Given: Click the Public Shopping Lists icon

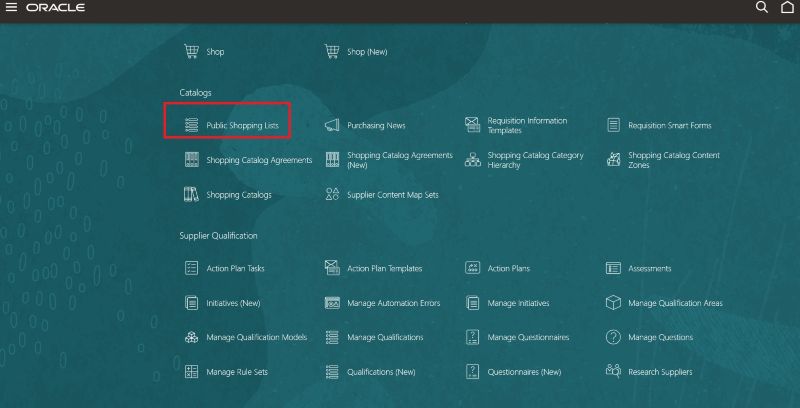Looking at the screenshot, I should tap(191, 125).
